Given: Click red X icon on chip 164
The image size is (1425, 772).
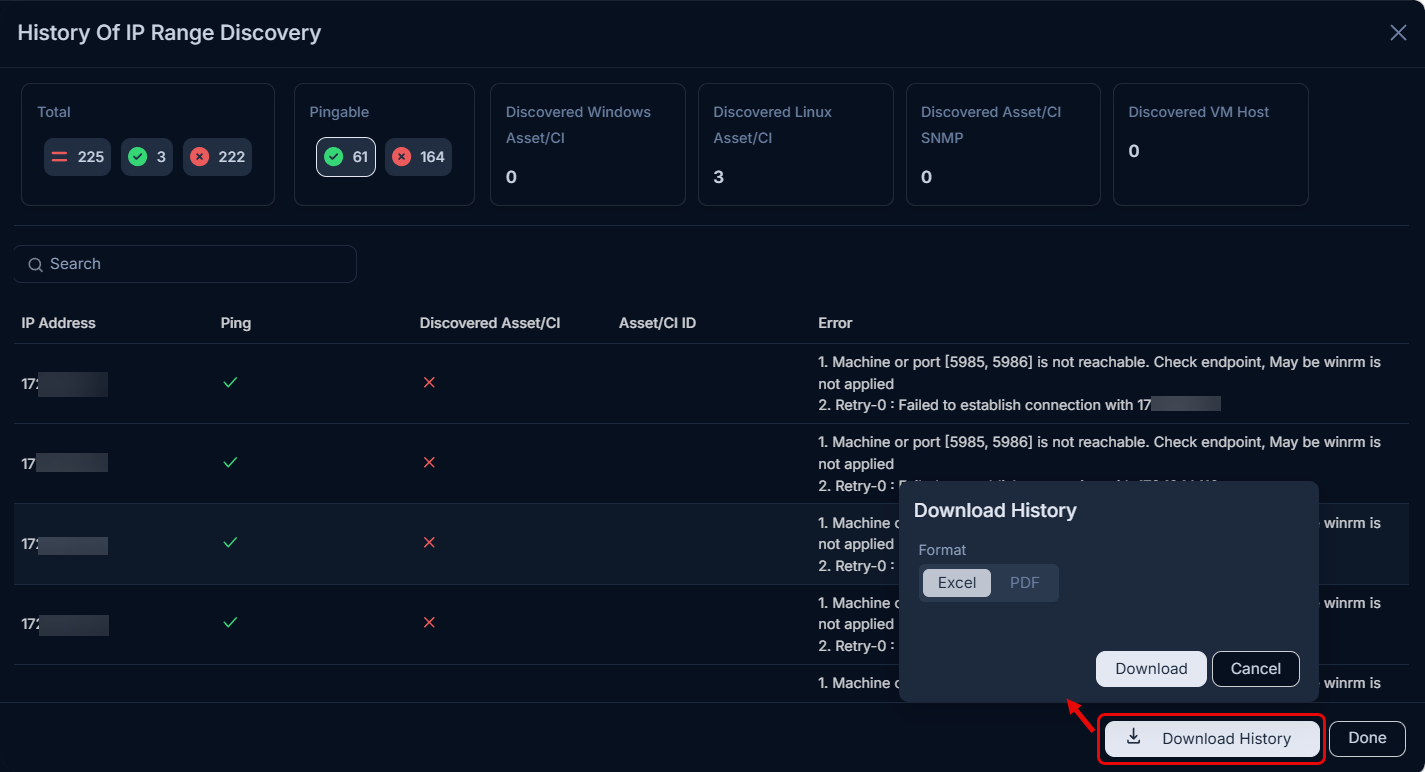Looking at the screenshot, I should coord(402,157).
